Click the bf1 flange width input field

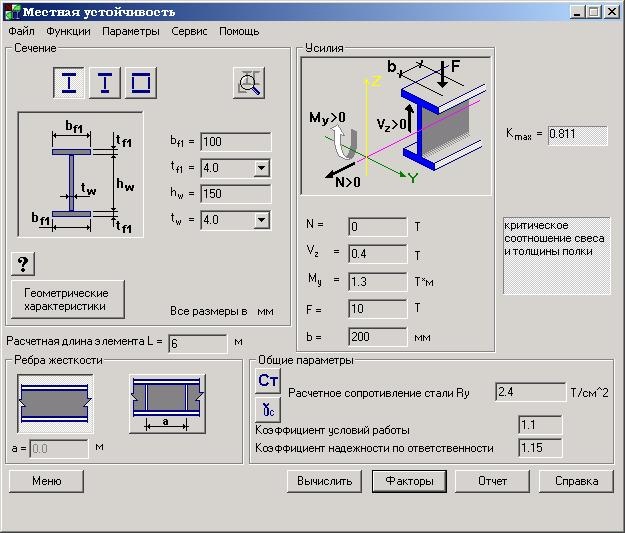[x=235, y=142]
